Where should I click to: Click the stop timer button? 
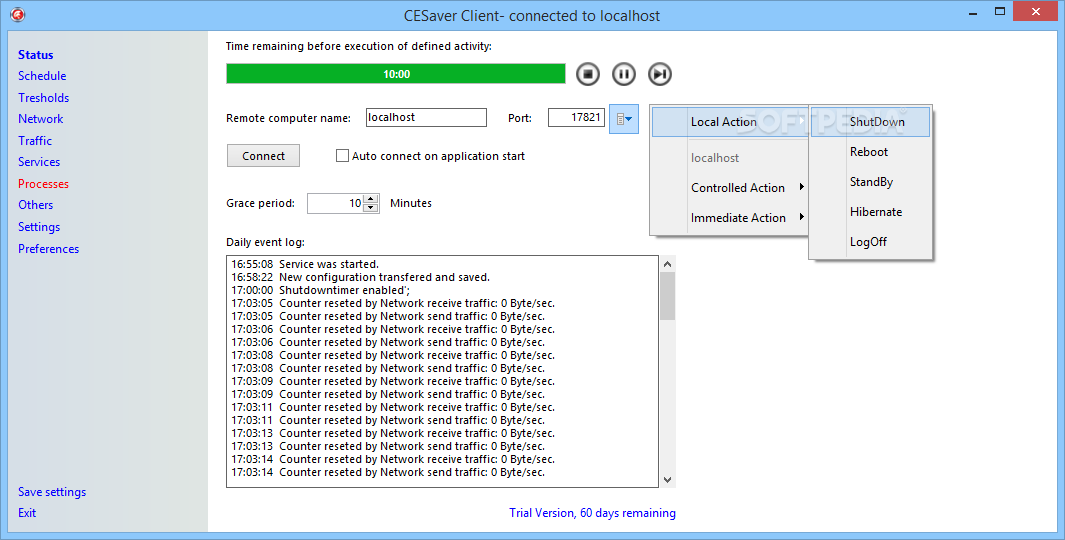(x=588, y=74)
